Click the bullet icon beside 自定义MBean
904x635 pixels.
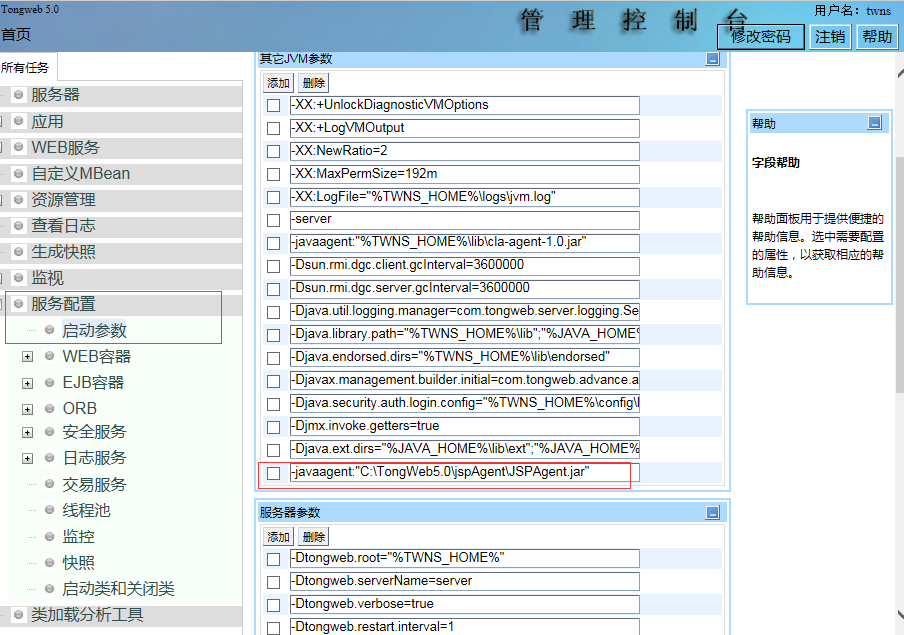[x=18, y=173]
